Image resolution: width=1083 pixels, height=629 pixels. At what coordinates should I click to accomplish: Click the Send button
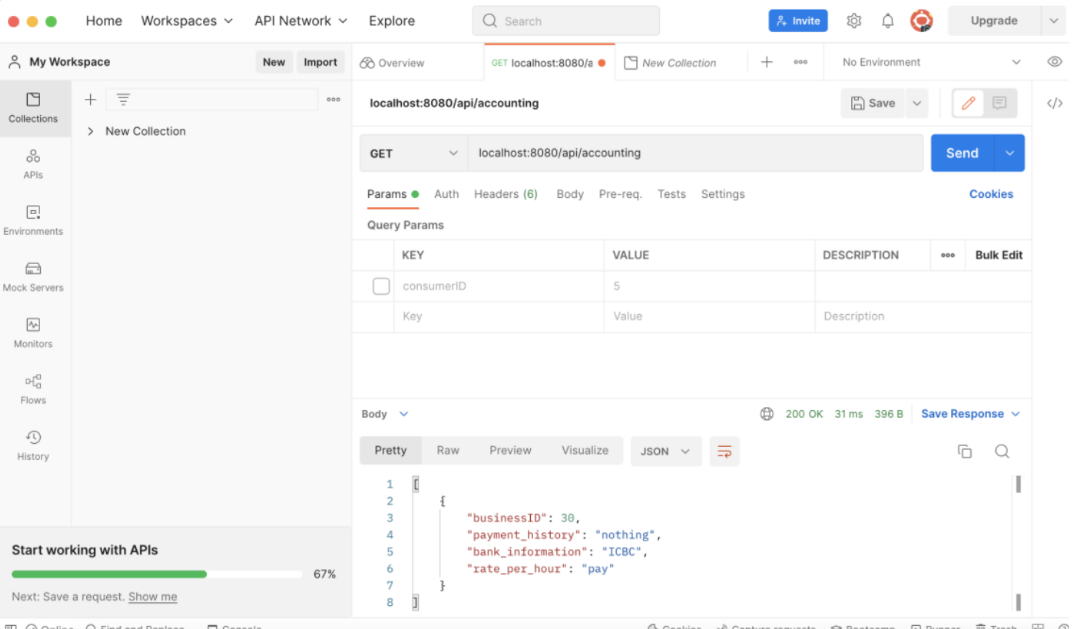click(x=961, y=152)
